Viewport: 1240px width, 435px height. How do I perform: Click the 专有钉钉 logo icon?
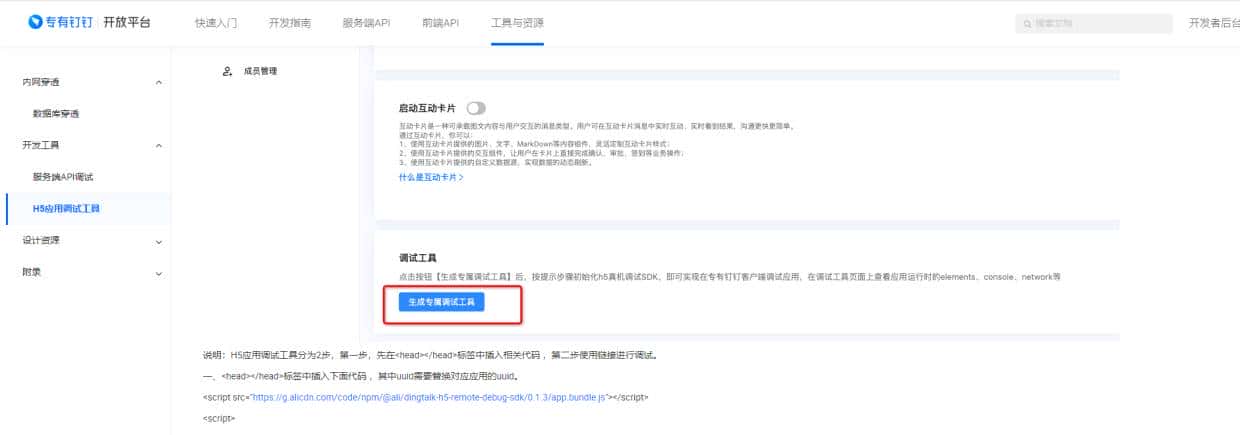[x=36, y=22]
